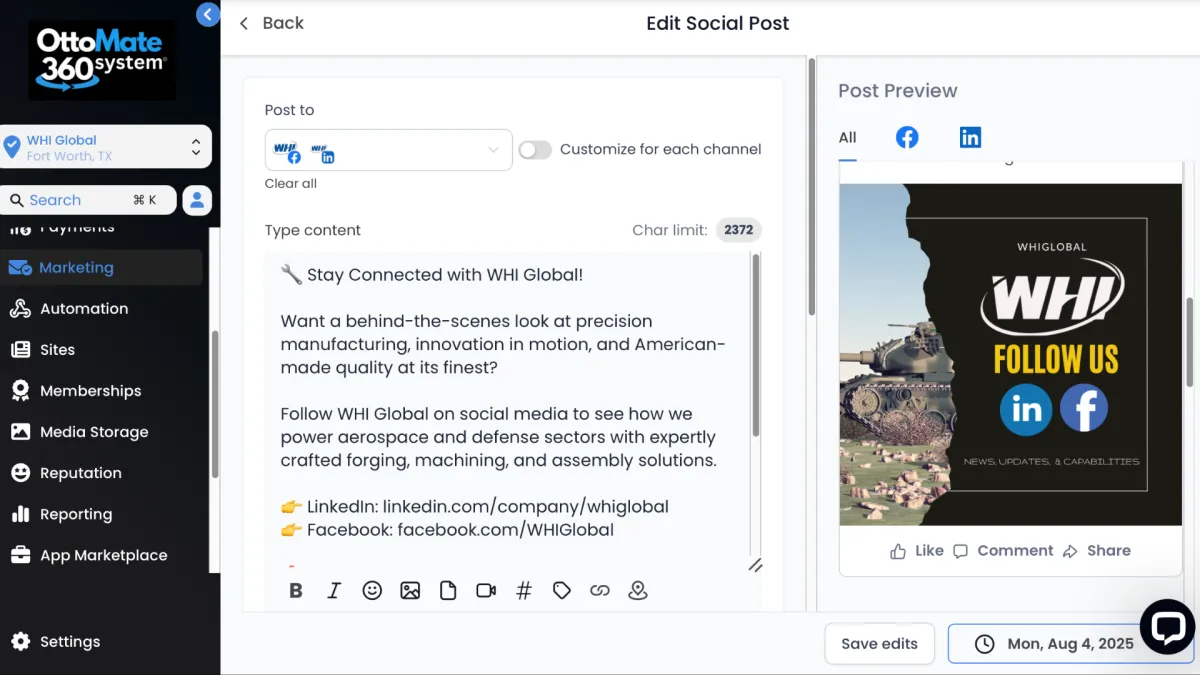1200x675 pixels.
Task: Click the Automation icon
Action: (x=20, y=309)
